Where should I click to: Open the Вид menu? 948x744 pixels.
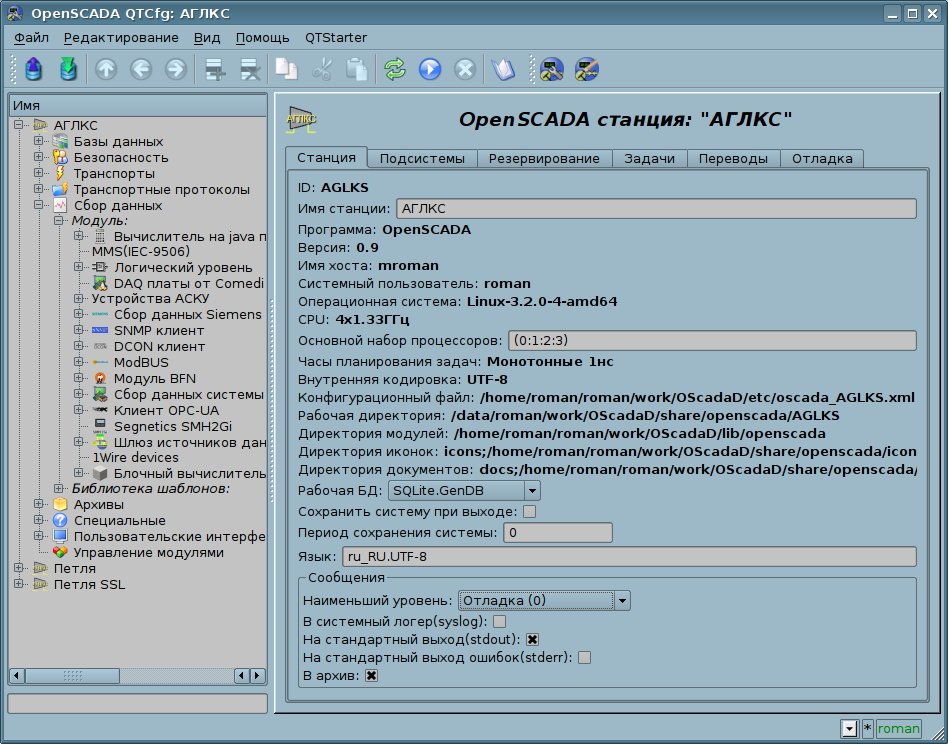[207, 37]
